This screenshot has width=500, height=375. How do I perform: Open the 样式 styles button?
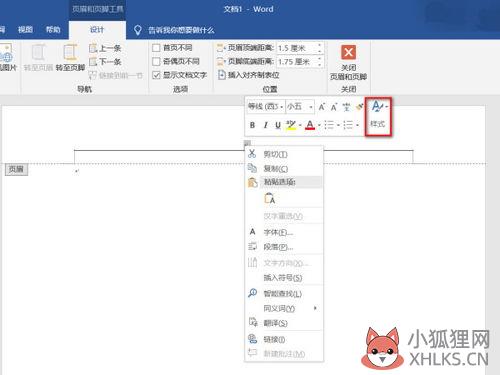tap(378, 116)
